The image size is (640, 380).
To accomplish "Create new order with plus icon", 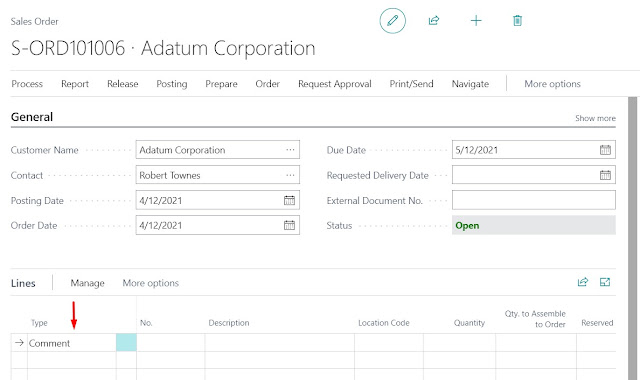I will tap(476, 20).
